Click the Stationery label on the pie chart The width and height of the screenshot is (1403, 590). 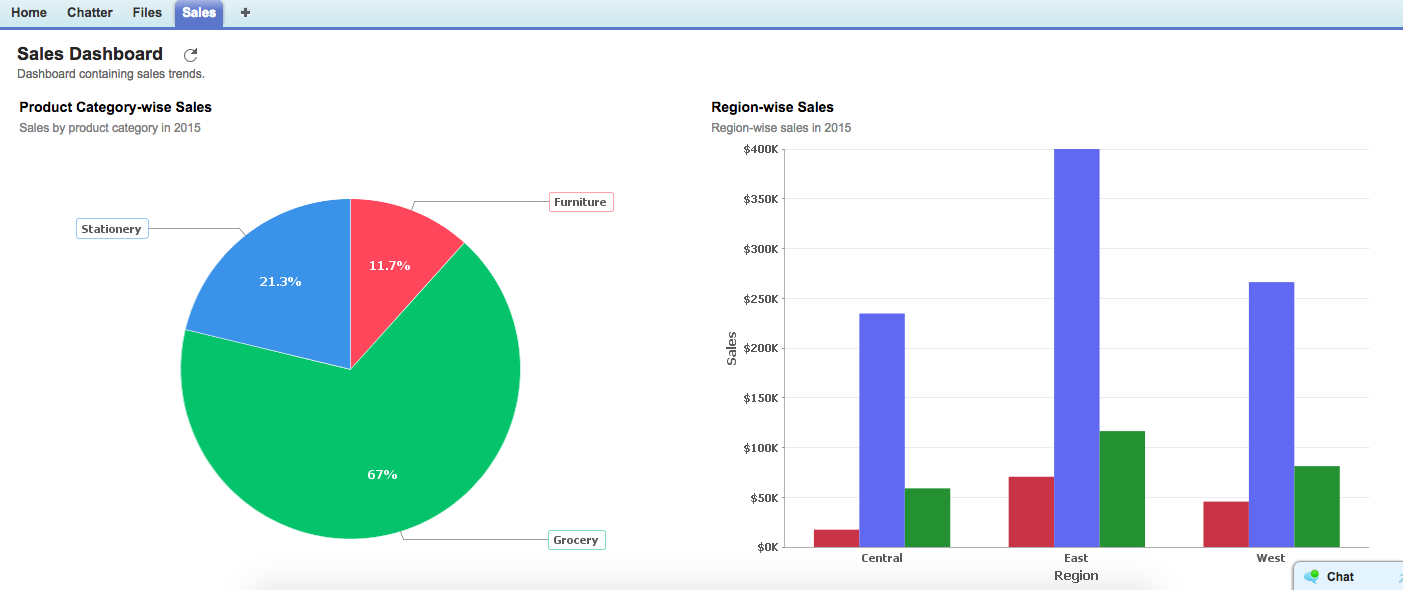[112, 229]
